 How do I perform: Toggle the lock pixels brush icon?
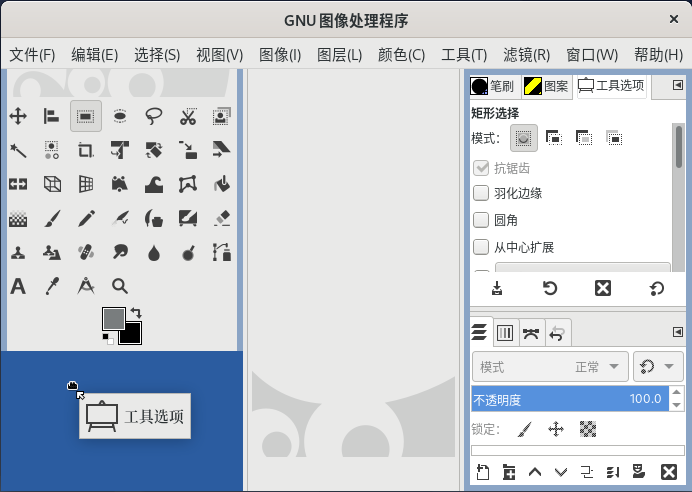[x=524, y=429]
